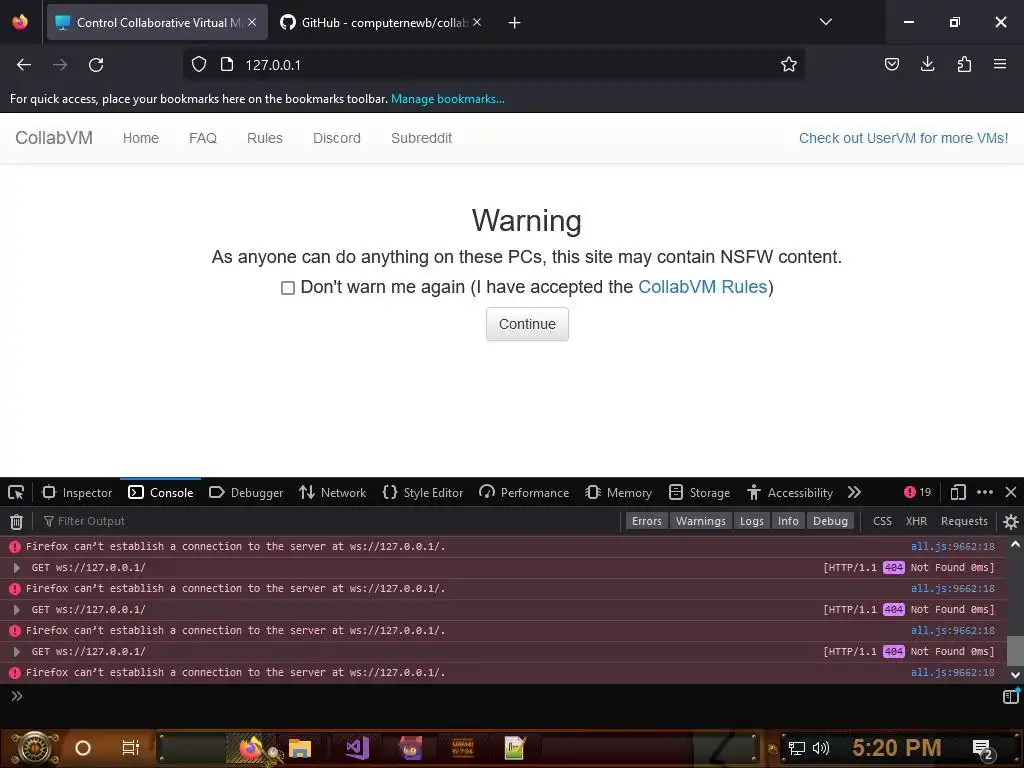This screenshot has width=1024, height=768.
Task: Open the Manage bookmarks link
Action: (447, 99)
